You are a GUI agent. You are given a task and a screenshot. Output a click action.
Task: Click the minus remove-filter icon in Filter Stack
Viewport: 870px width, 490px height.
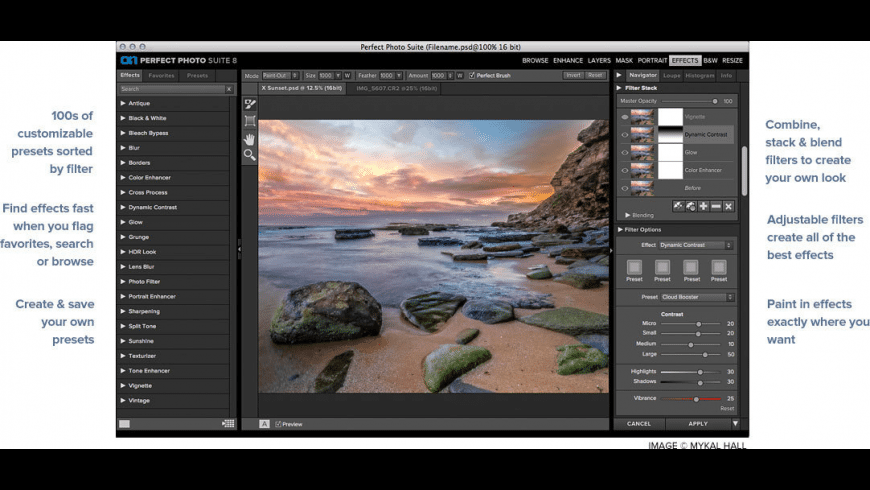716,206
